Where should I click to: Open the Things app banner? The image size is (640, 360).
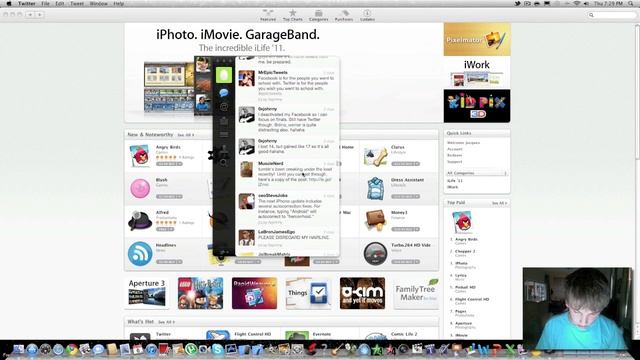tap(308, 293)
